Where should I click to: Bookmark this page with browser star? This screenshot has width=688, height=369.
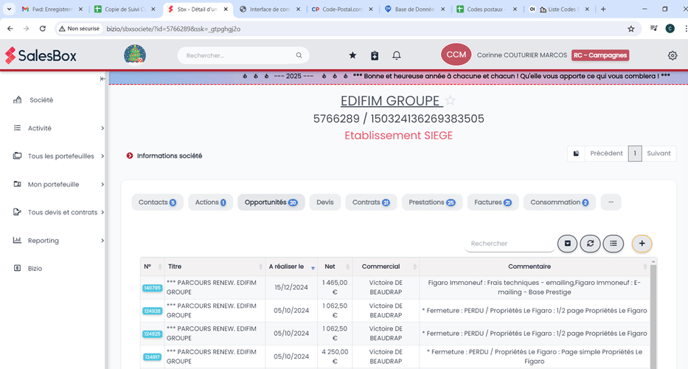[x=631, y=29]
